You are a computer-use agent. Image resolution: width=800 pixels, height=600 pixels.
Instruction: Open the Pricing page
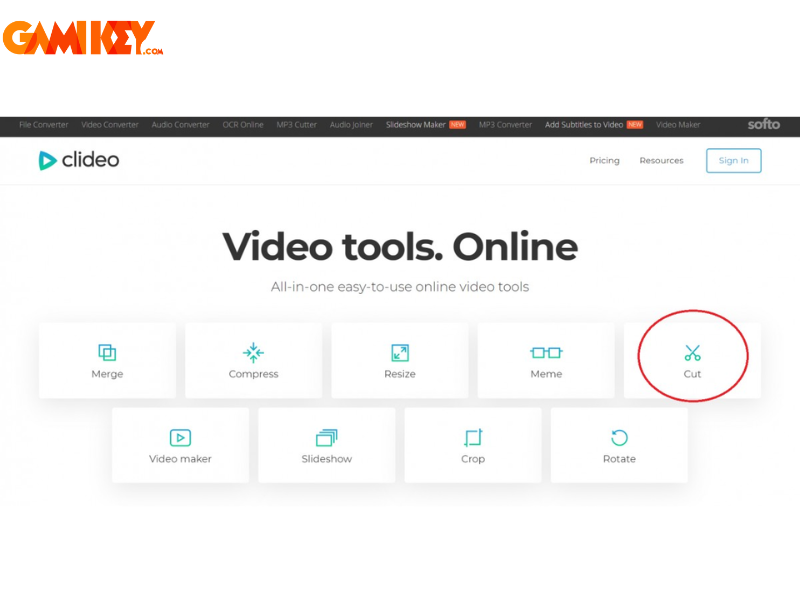[x=605, y=161]
